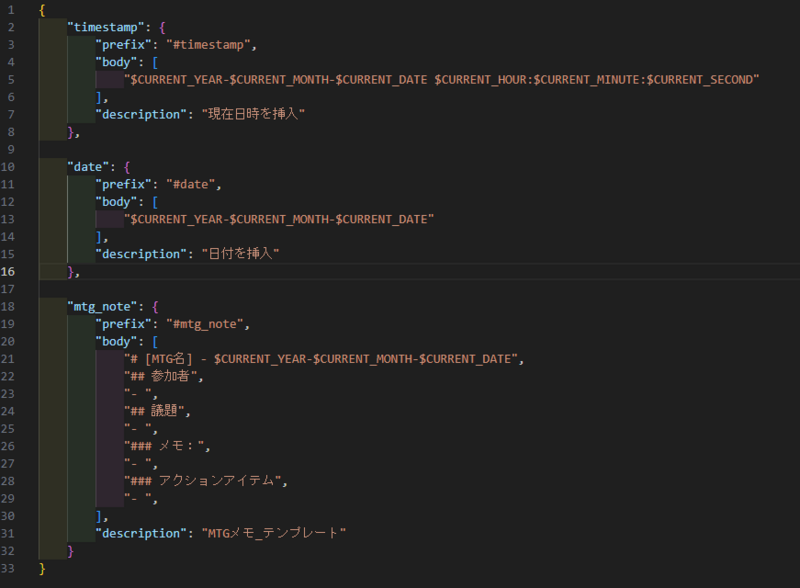
Task: Click the "mtg_note" key on line 18
Action: [102, 307]
